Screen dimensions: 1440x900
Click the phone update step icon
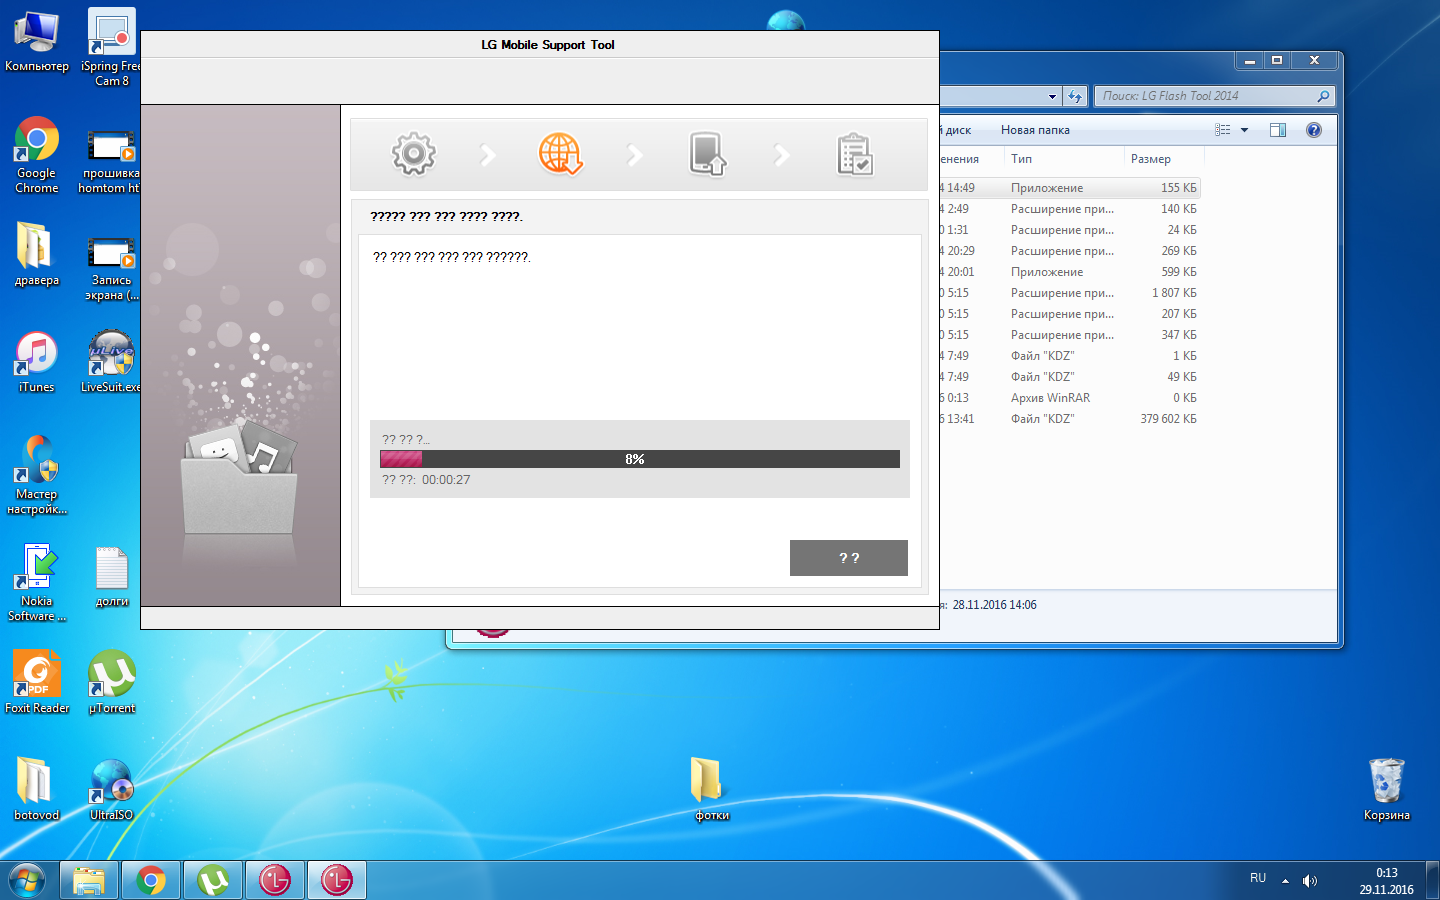tap(707, 154)
